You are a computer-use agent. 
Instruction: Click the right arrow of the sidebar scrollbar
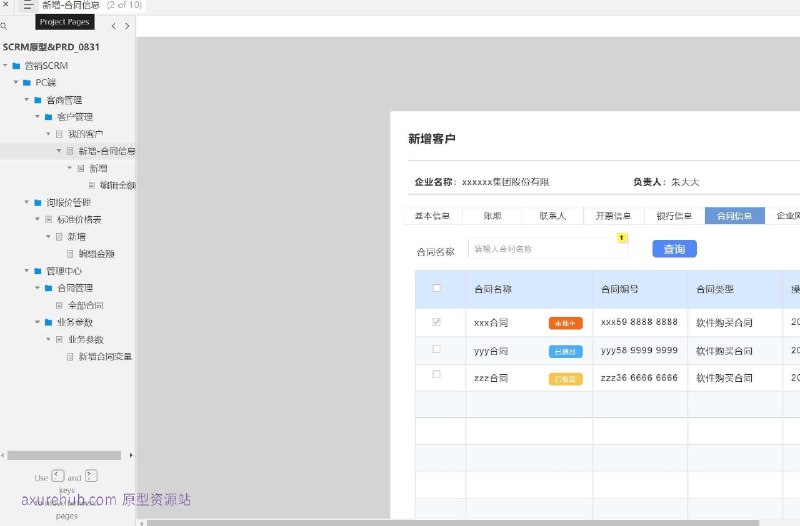click(131, 455)
